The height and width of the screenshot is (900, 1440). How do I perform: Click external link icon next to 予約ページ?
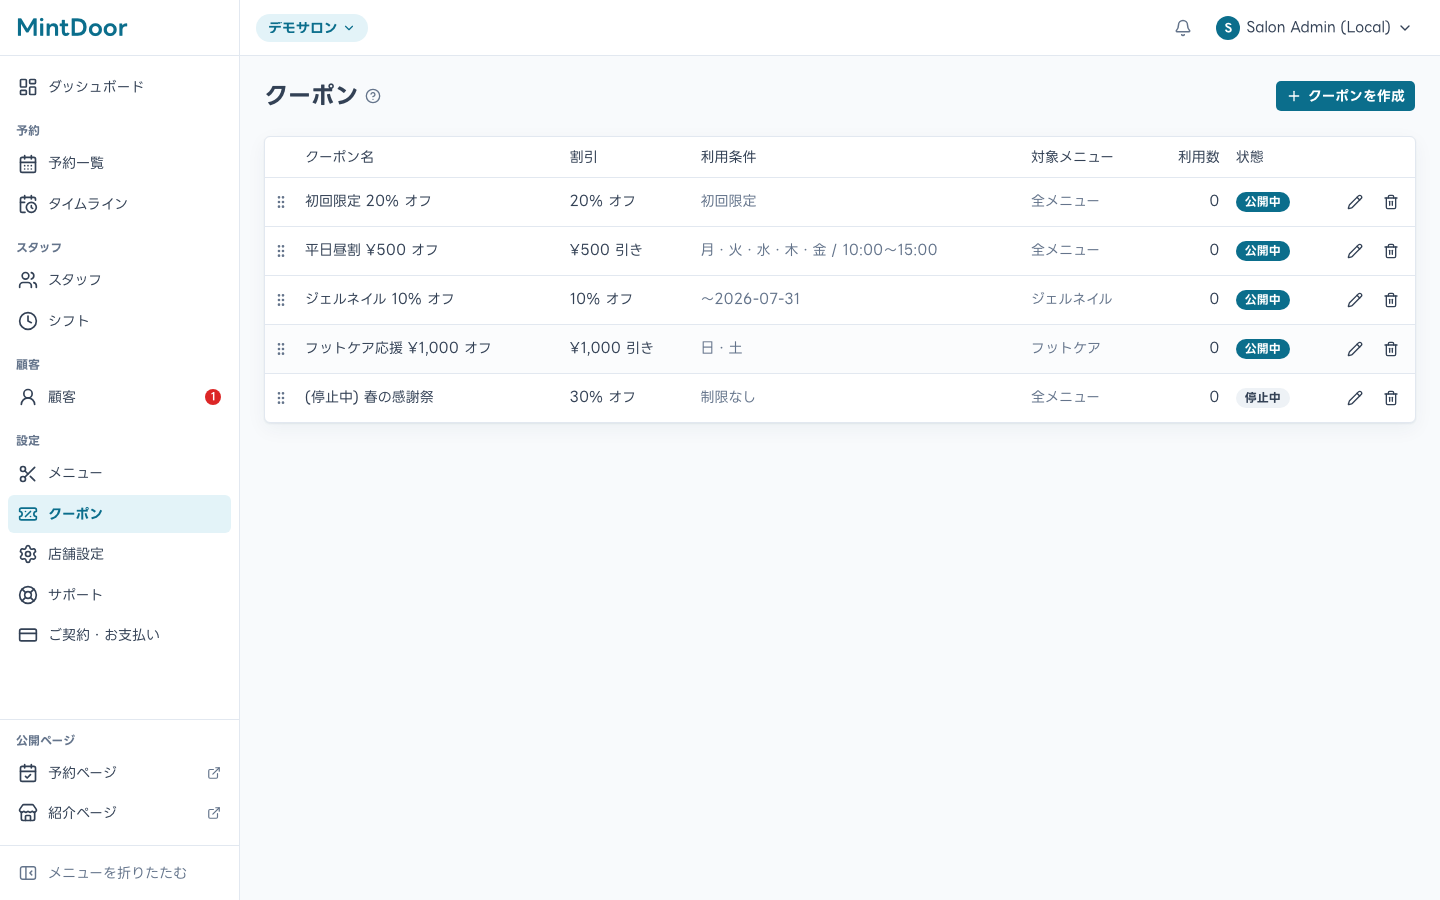coord(214,773)
